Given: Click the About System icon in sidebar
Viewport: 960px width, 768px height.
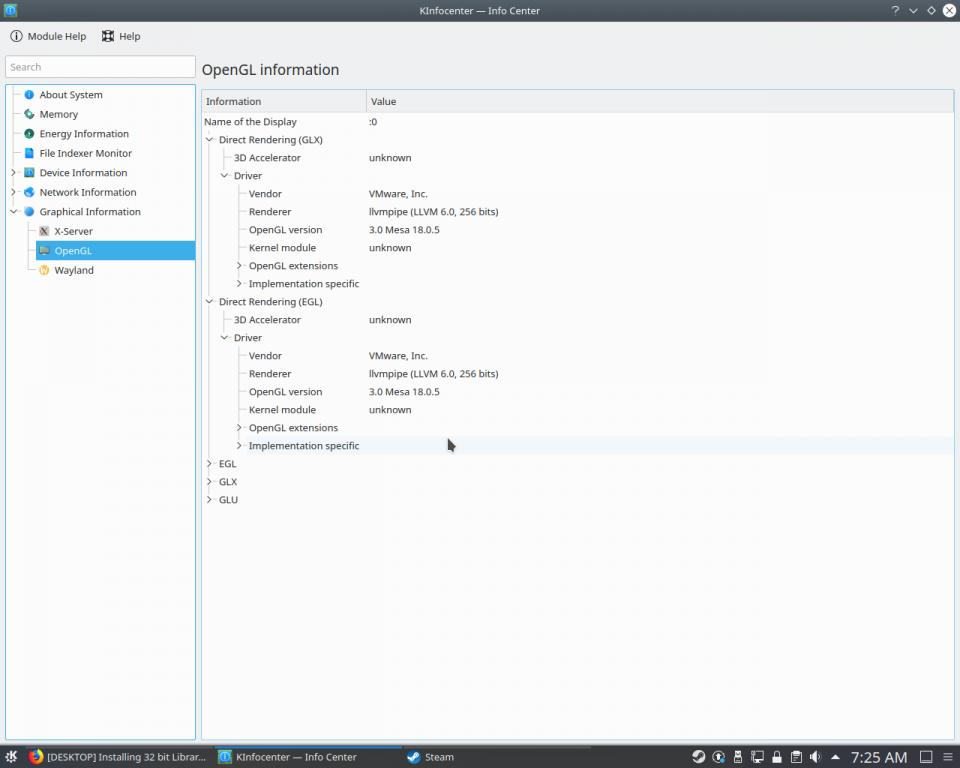Looking at the screenshot, I should click(29, 95).
